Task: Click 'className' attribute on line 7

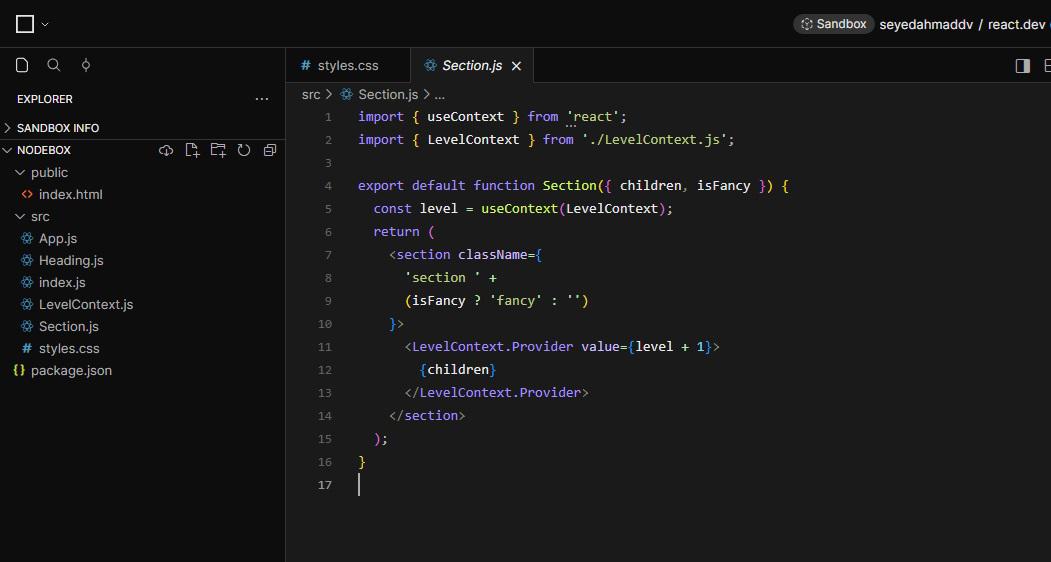Action: [492, 255]
